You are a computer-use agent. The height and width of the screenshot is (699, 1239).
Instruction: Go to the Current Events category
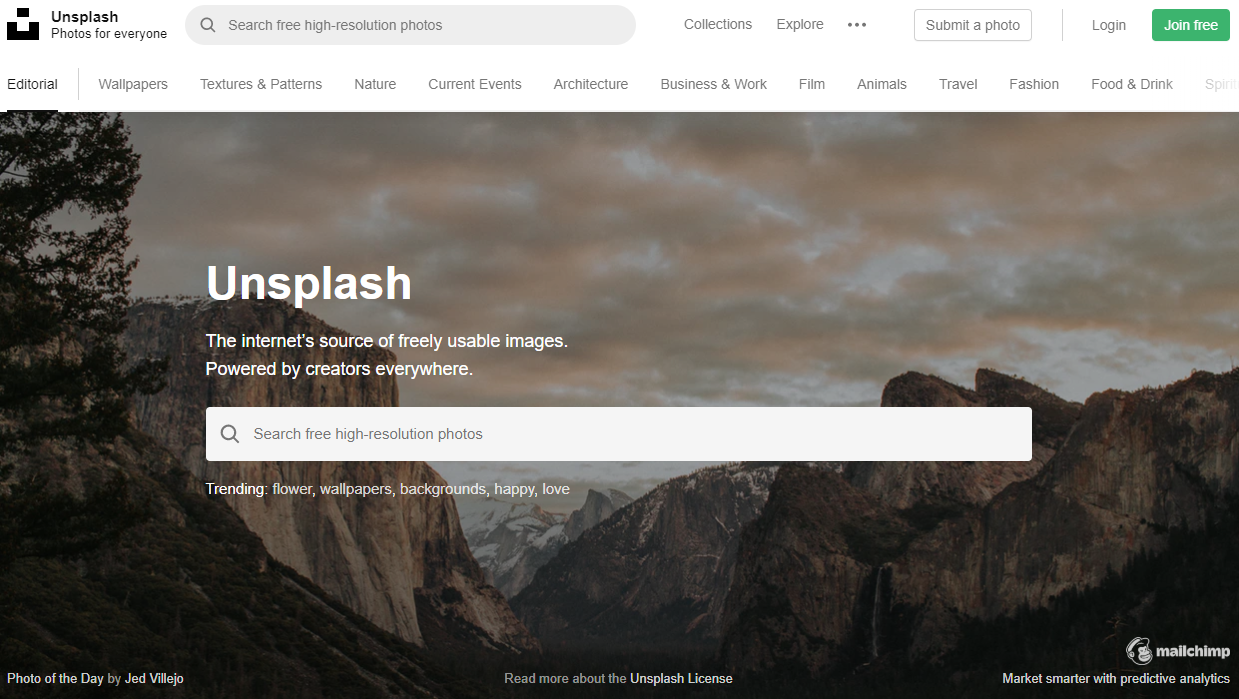pyautogui.click(x=475, y=84)
